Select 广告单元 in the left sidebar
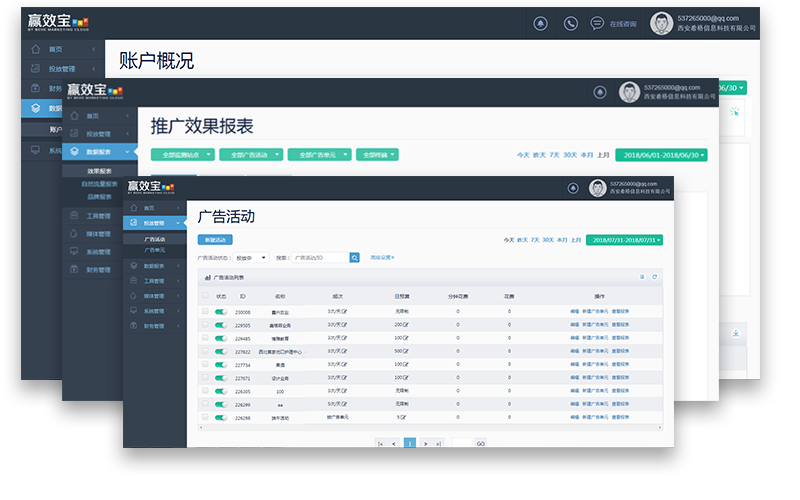 (x=155, y=250)
